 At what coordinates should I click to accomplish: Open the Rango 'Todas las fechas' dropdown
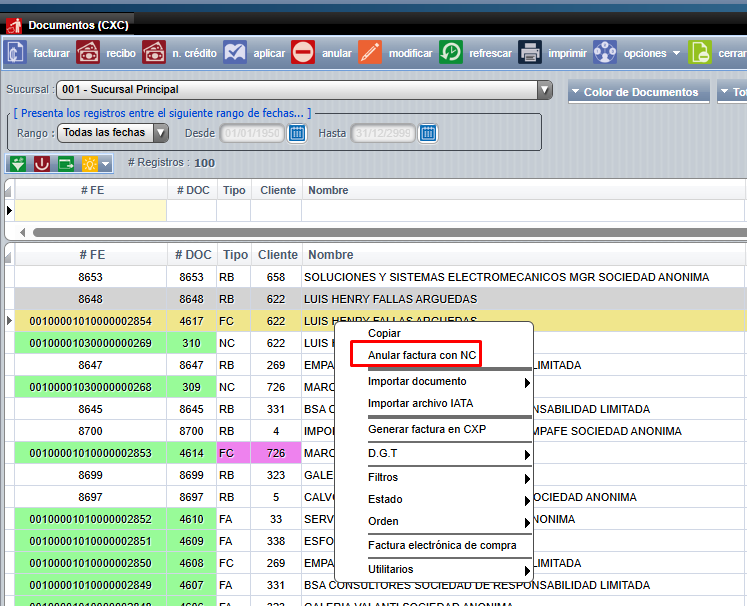(x=160, y=132)
